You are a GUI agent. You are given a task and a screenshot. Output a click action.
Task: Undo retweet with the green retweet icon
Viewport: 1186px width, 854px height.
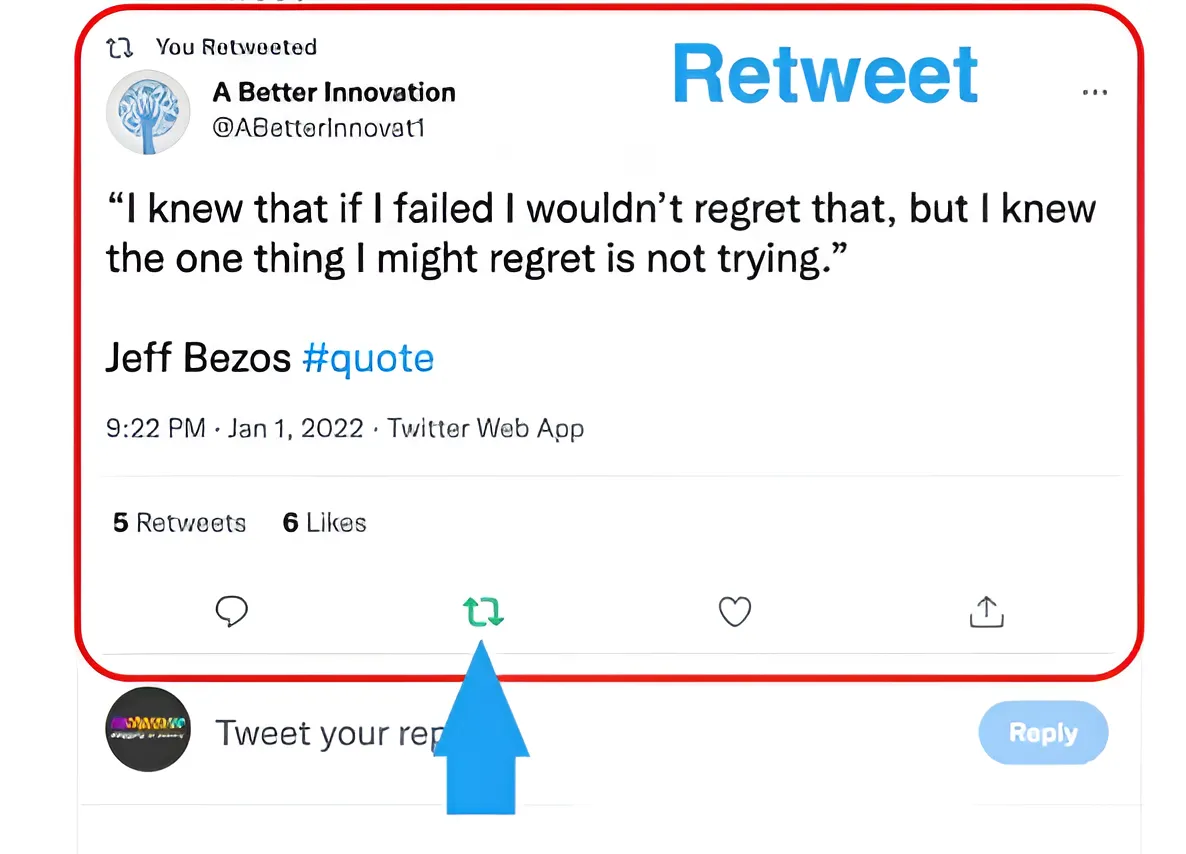pos(483,611)
